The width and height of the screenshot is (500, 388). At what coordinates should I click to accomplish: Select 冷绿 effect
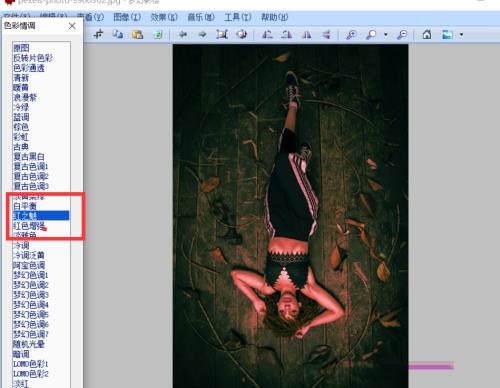coord(21,107)
